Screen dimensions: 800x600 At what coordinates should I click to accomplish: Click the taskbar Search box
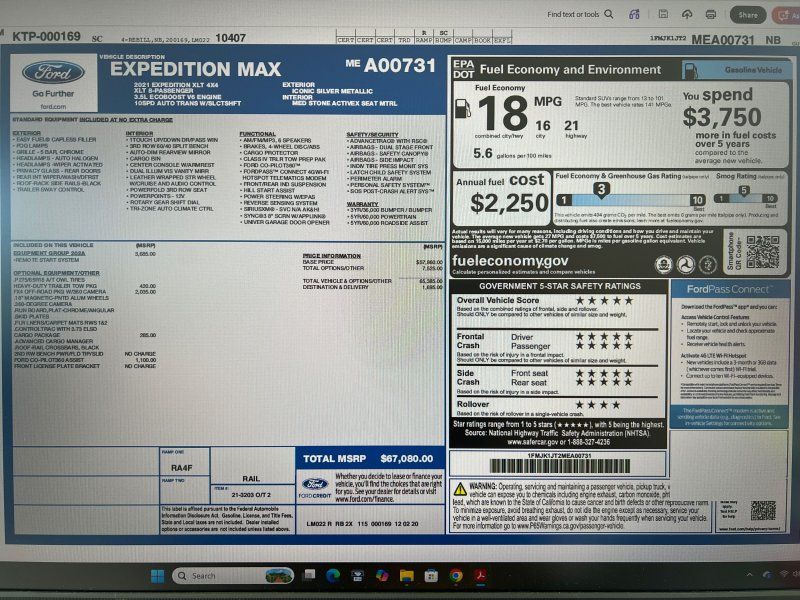coord(233,576)
